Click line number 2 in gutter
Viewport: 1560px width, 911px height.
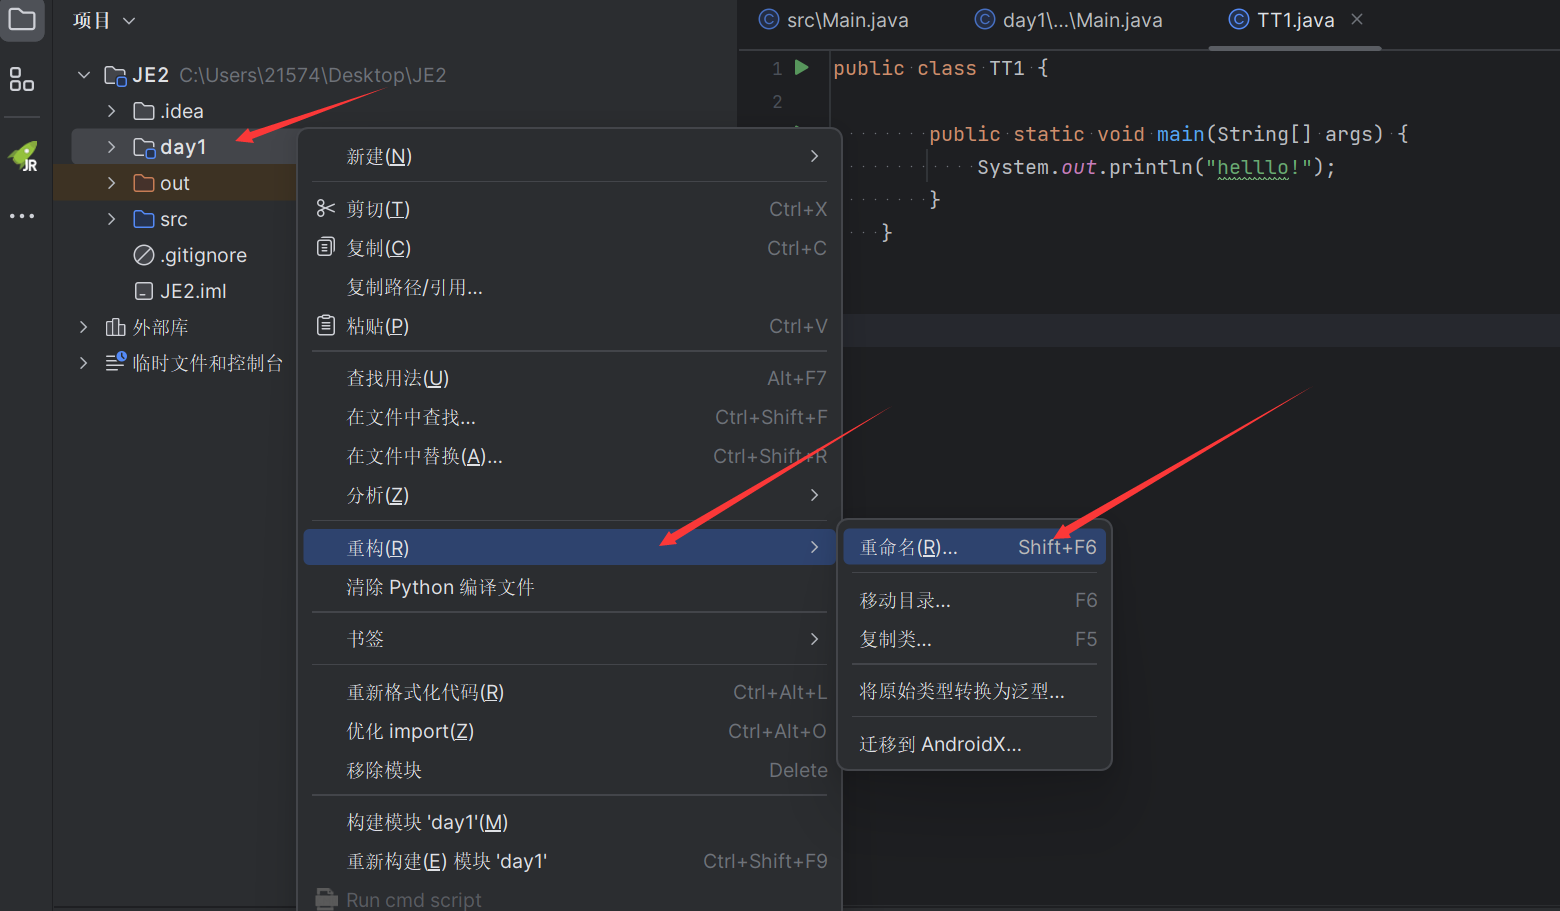[x=777, y=102]
